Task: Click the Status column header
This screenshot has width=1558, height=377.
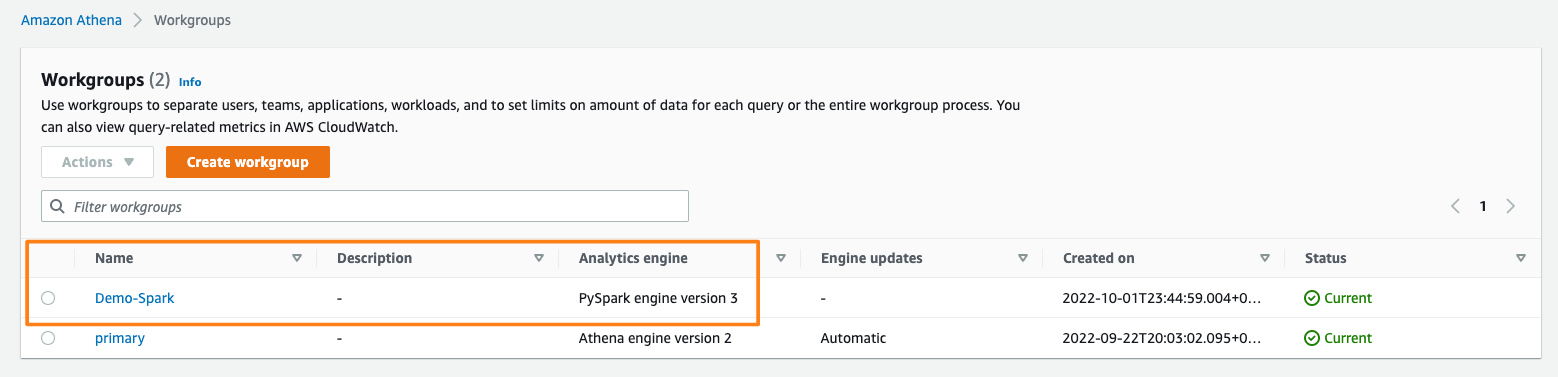Action: tap(1326, 258)
